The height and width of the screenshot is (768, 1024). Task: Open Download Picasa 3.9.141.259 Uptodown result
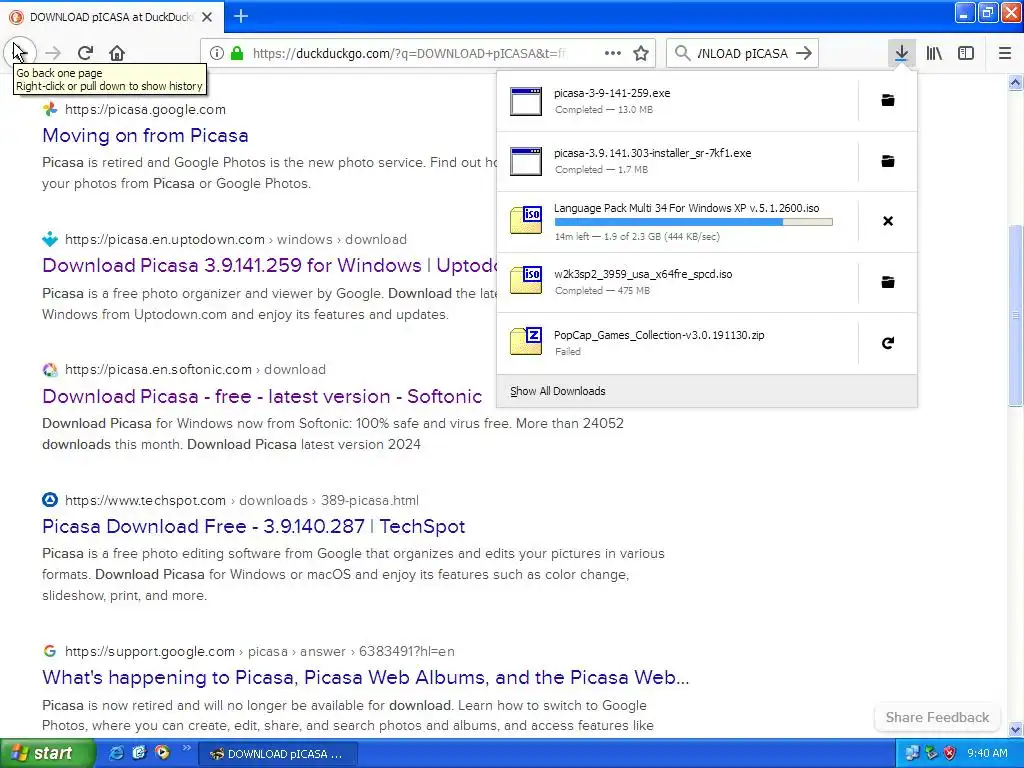(269, 265)
